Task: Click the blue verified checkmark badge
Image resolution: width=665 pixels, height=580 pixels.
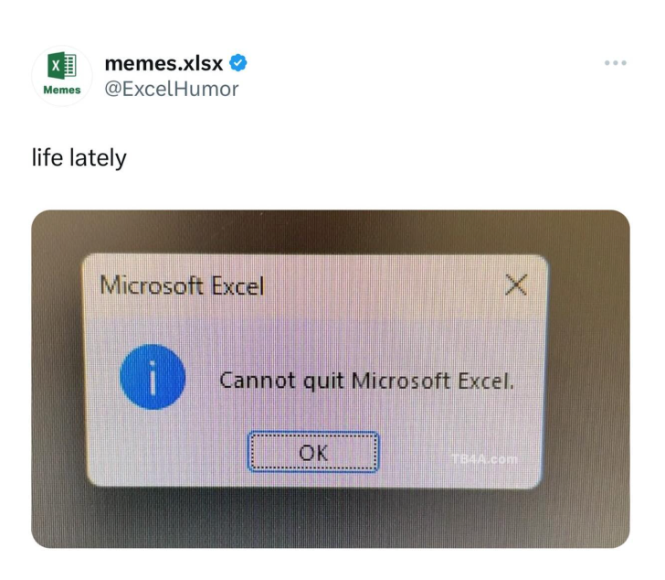Action: 238,63
